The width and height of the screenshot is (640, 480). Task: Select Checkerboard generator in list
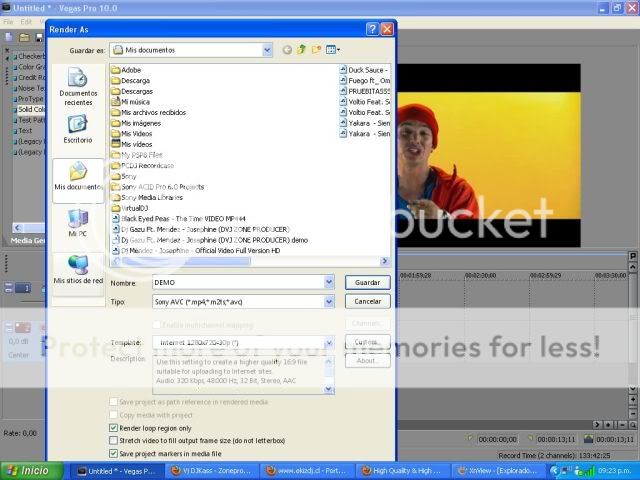coord(31,56)
